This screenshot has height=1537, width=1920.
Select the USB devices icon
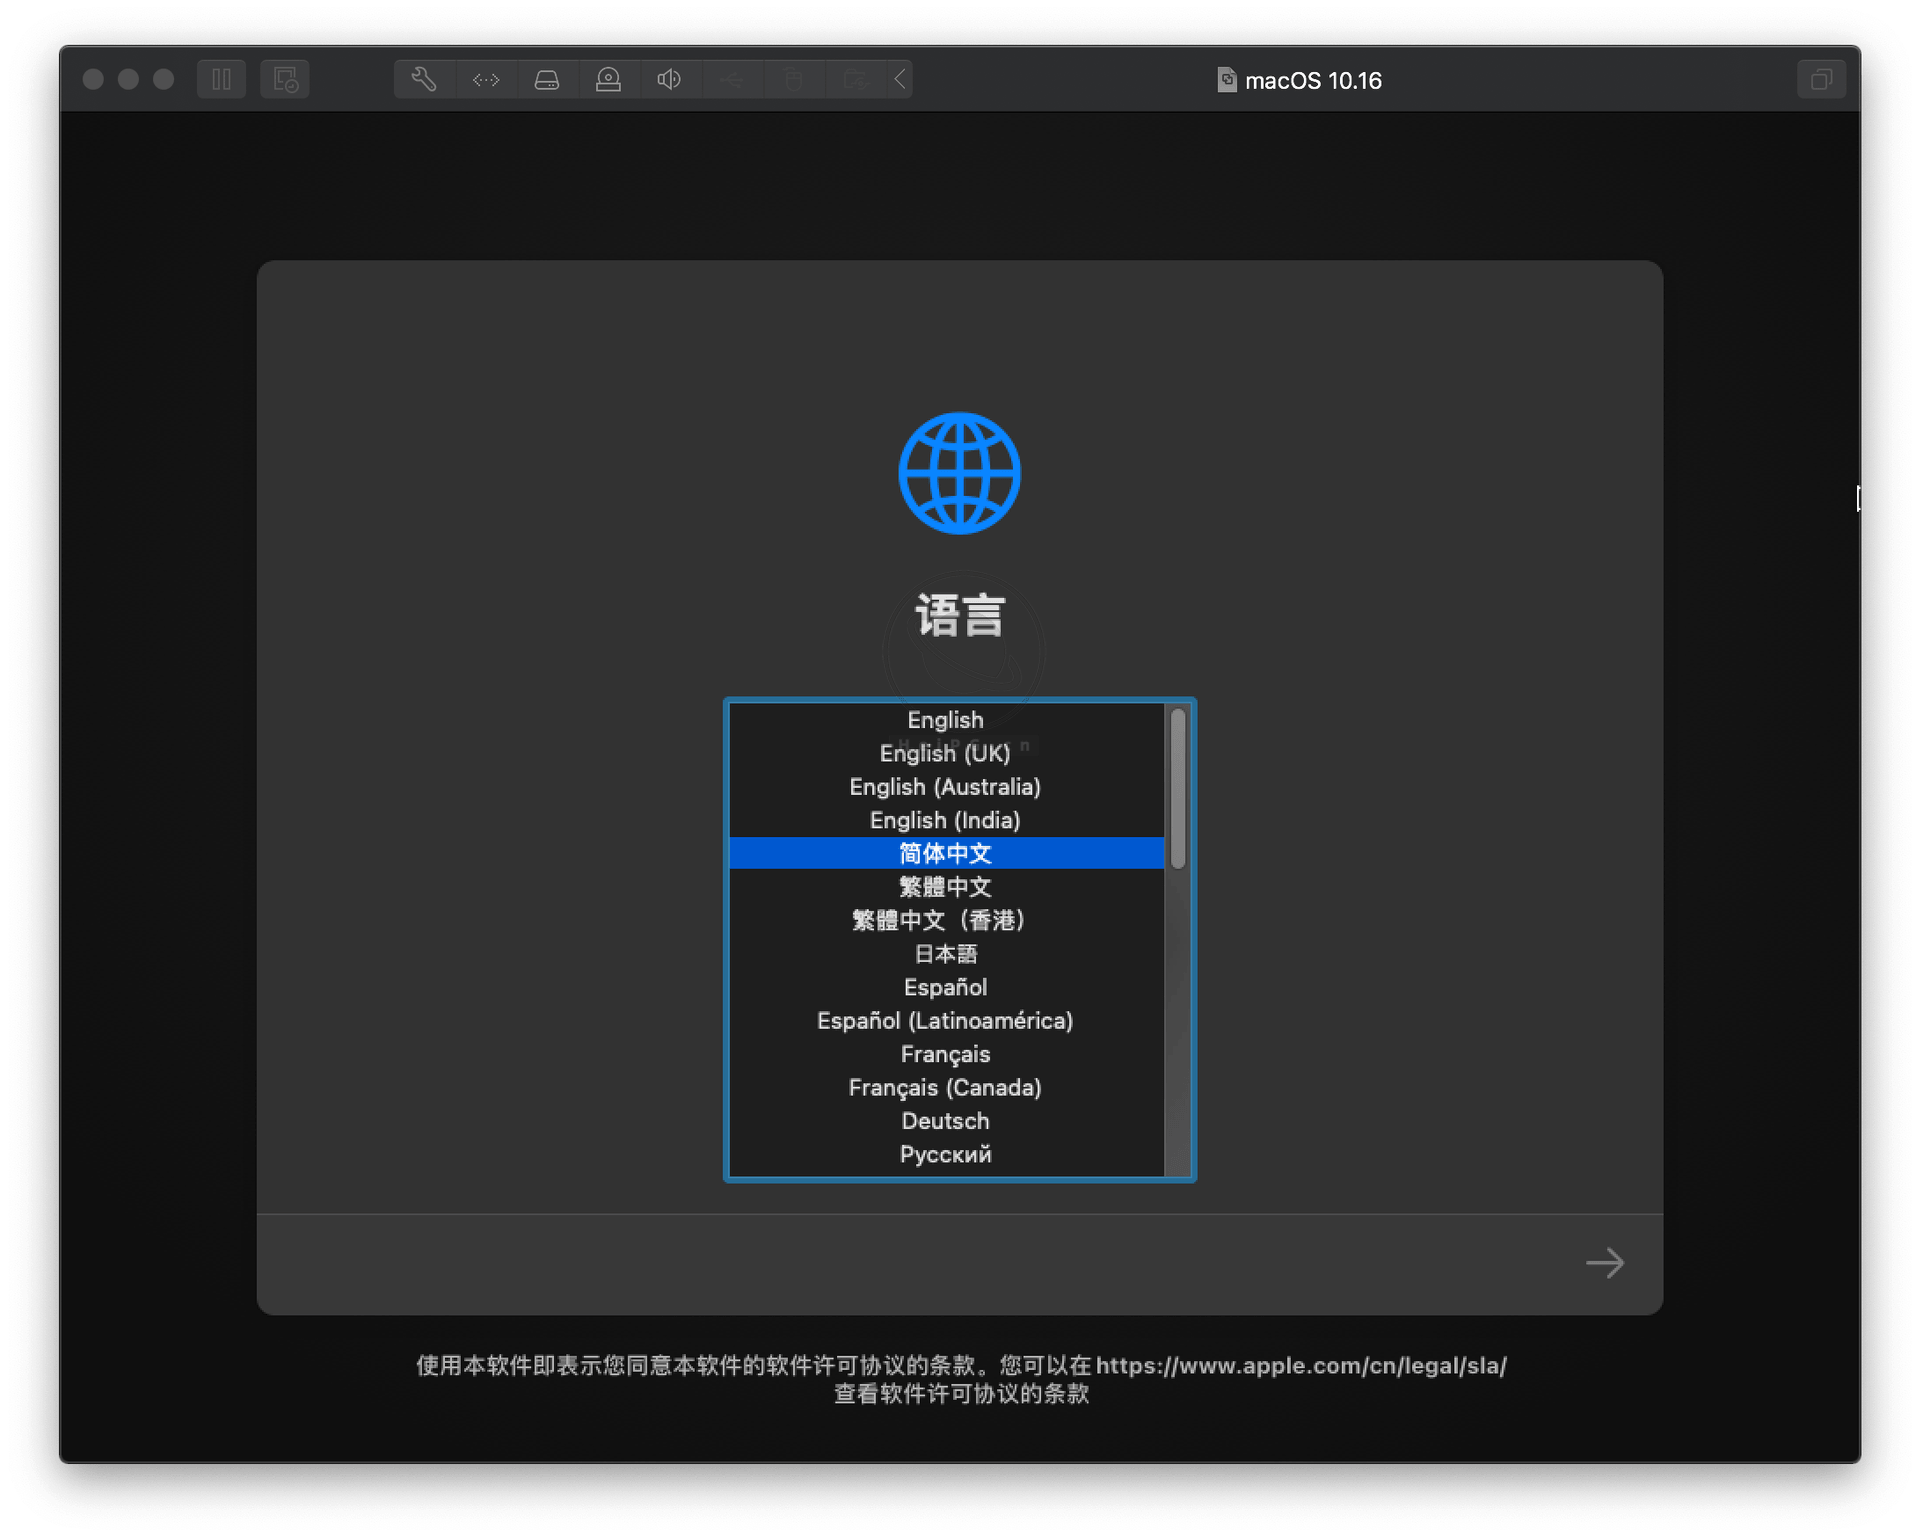pyautogui.click(x=733, y=79)
